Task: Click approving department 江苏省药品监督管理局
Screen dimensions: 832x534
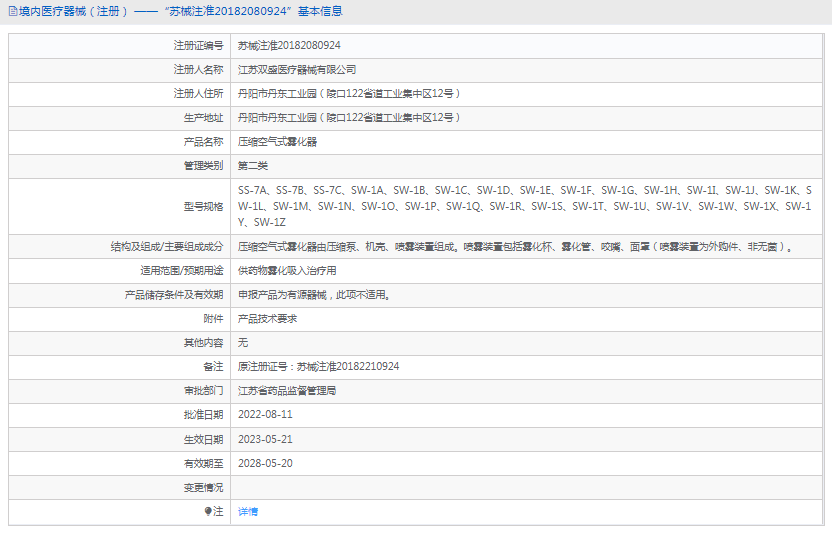Action: point(287,391)
